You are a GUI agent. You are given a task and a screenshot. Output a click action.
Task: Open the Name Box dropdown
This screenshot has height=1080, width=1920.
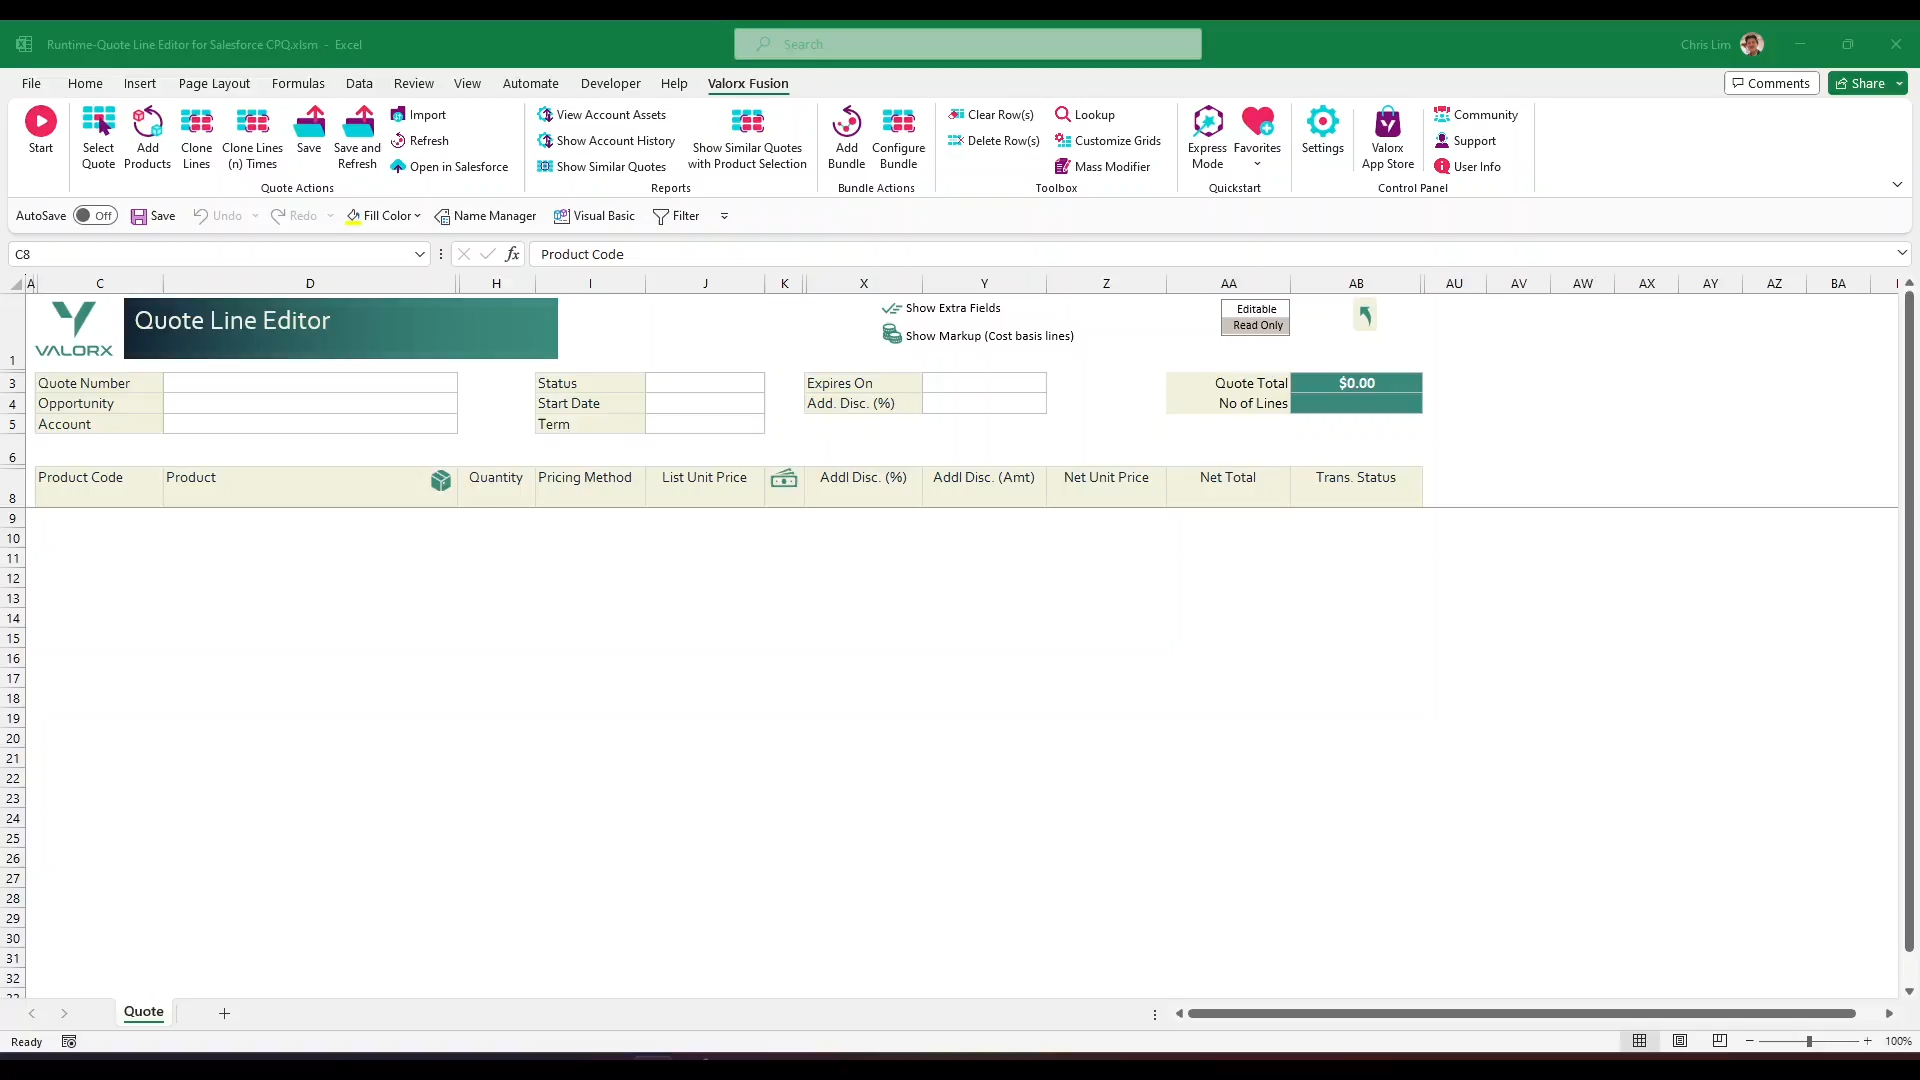tap(420, 254)
